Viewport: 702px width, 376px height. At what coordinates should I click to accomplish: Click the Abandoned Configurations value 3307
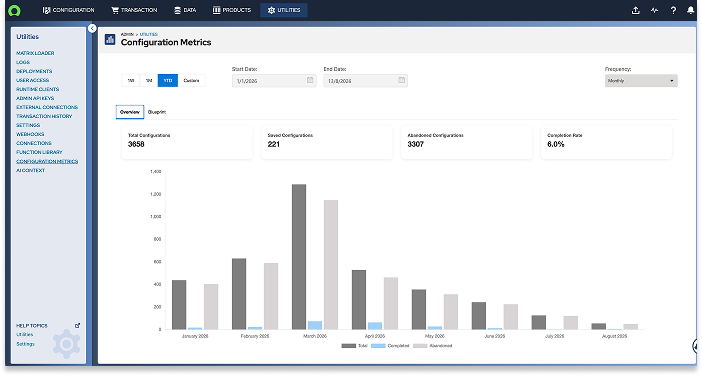point(415,144)
